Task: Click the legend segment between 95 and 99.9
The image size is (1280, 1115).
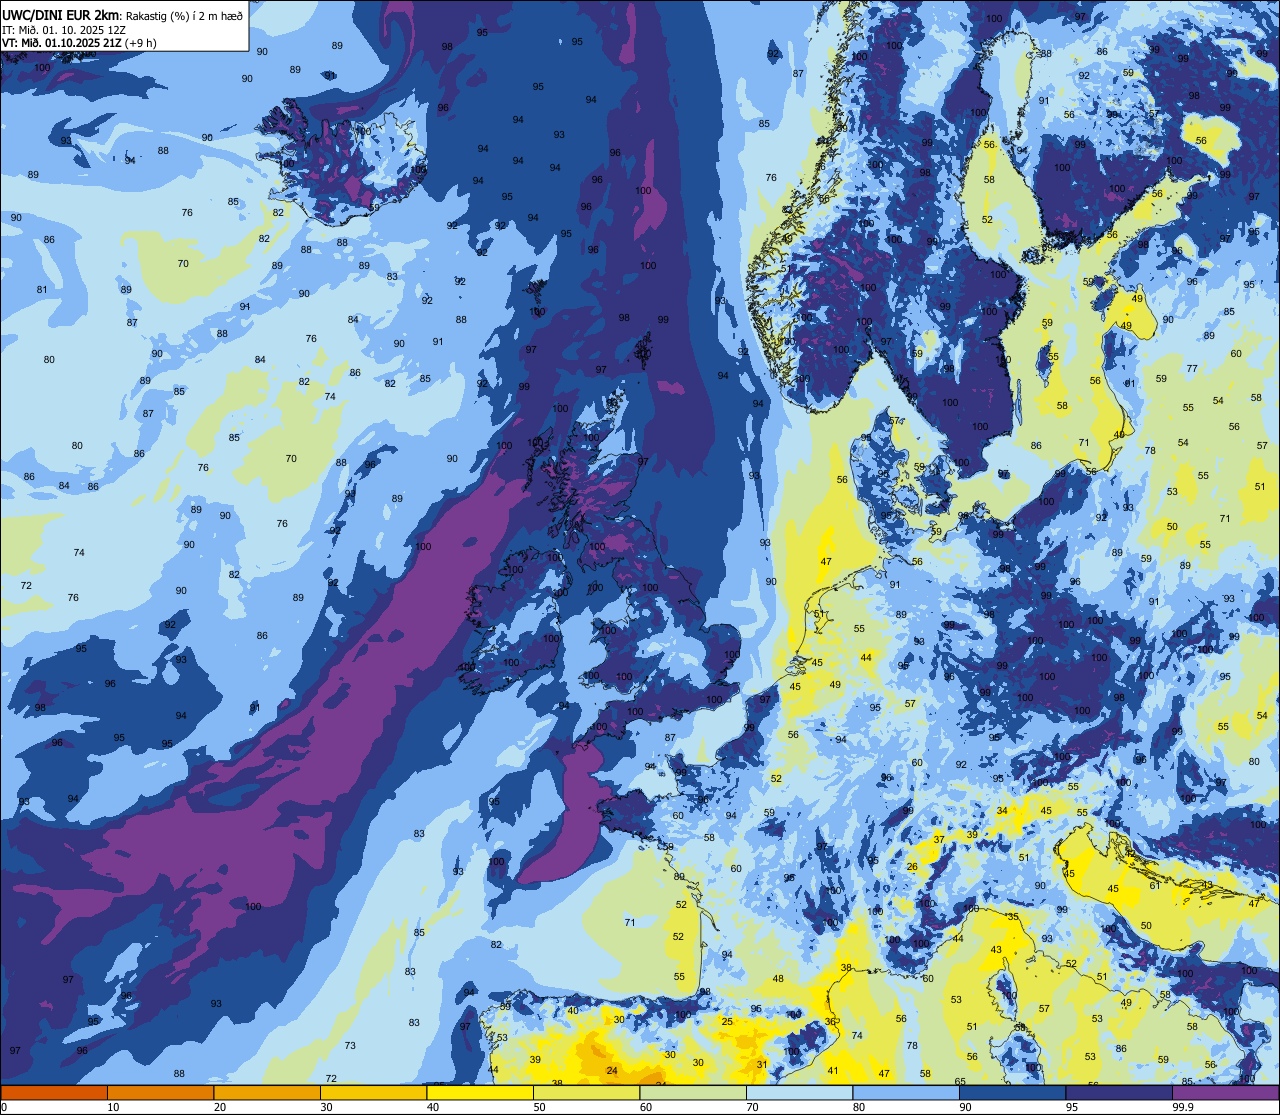Action: click(x=1118, y=1092)
